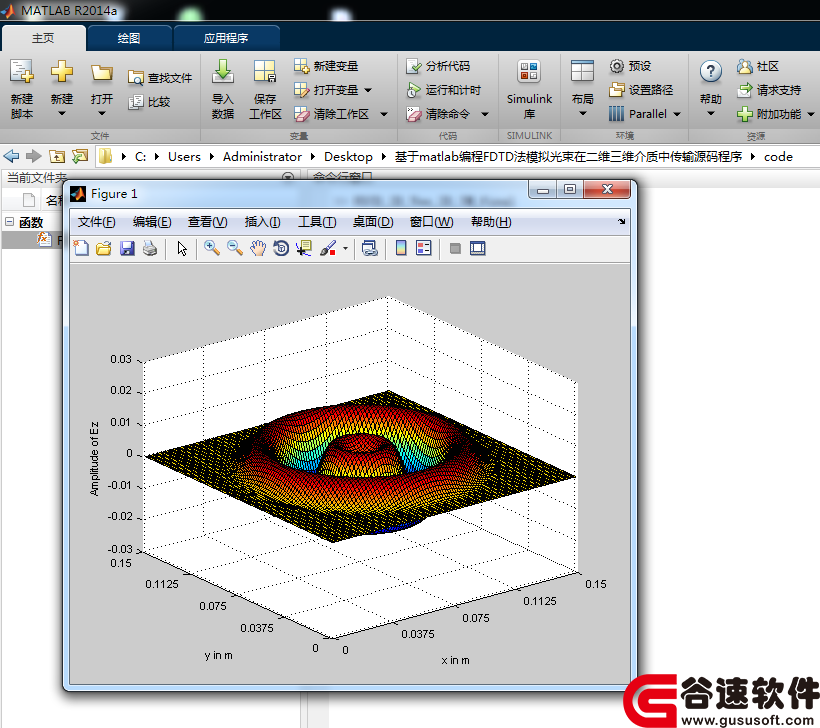This screenshot has height=728, width=820.
Task: Toggle the brush data tool
Action: tap(328, 248)
